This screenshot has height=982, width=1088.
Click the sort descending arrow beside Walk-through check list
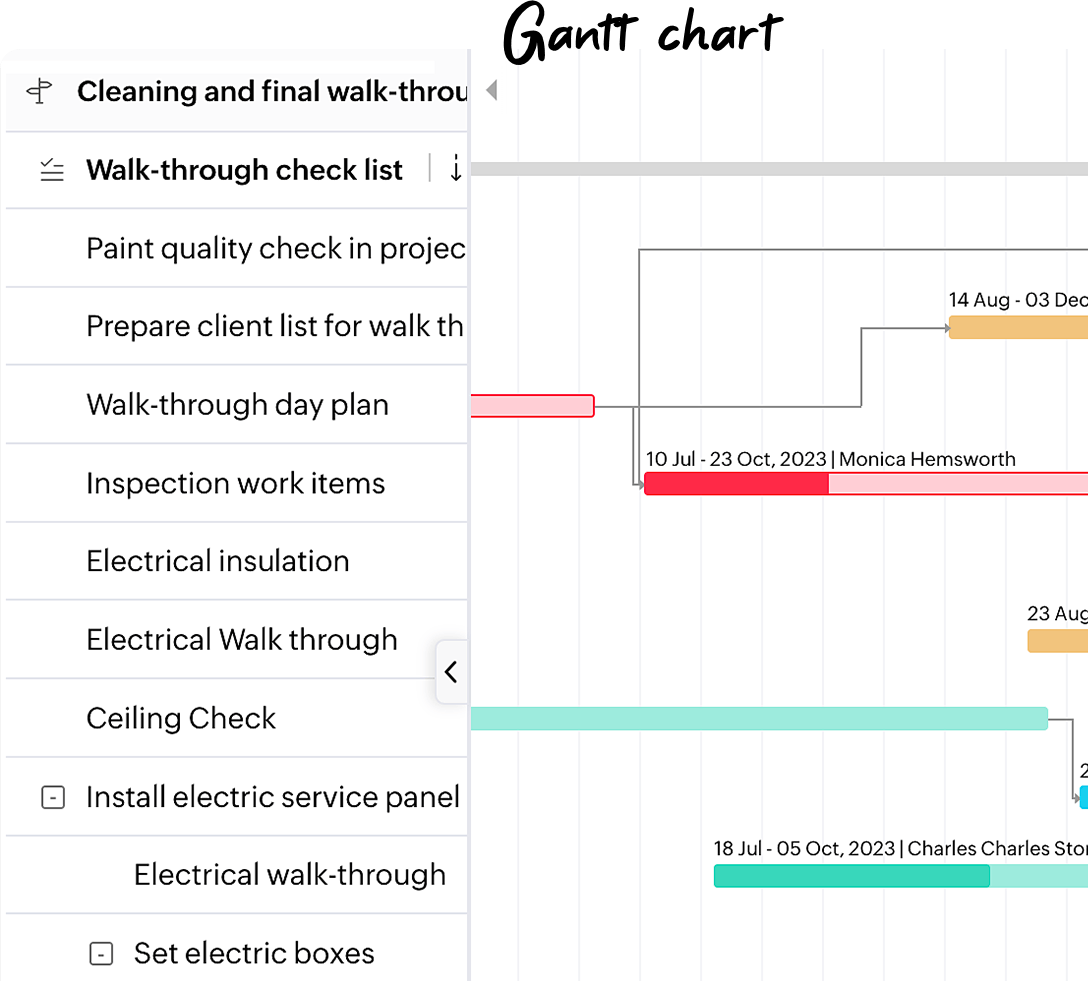tap(457, 169)
